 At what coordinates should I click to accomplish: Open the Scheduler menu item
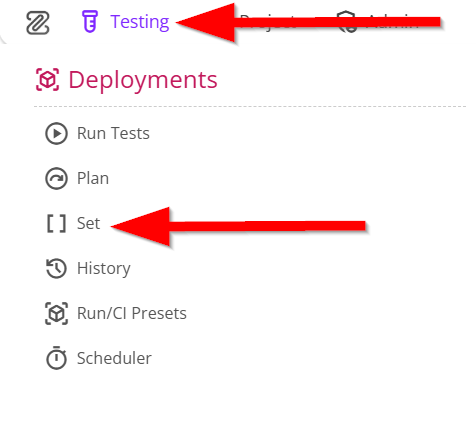(114, 358)
